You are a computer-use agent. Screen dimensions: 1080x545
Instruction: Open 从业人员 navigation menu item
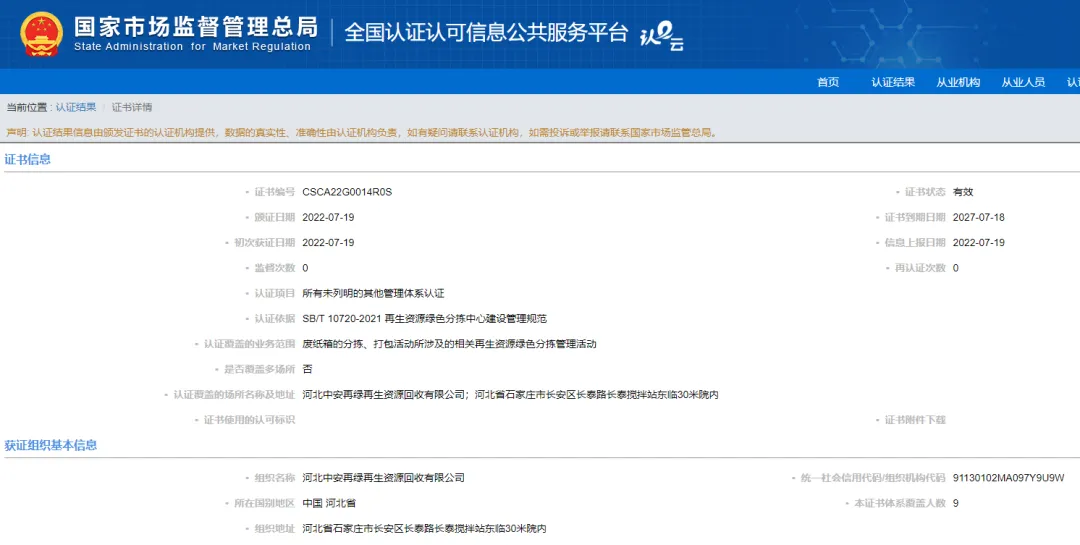1023,82
